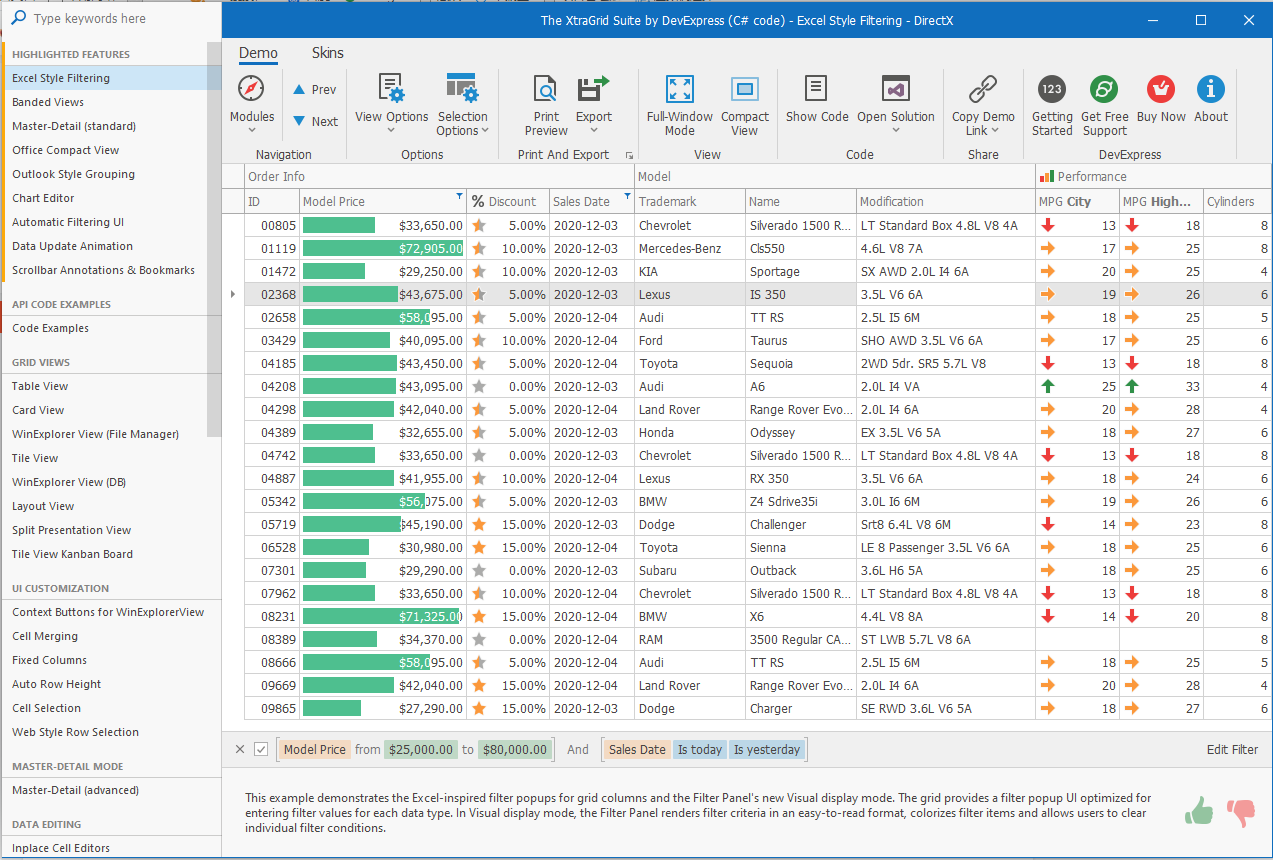Expand the Selection Options menu

[x=462, y=105]
